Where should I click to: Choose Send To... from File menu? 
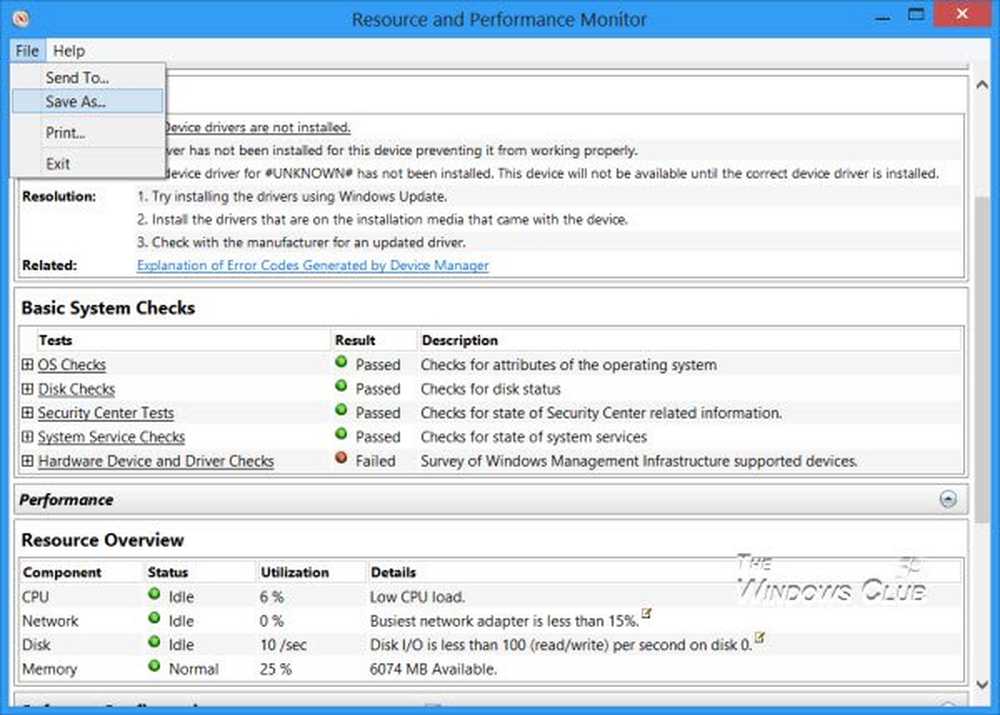(x=88, y=78)
